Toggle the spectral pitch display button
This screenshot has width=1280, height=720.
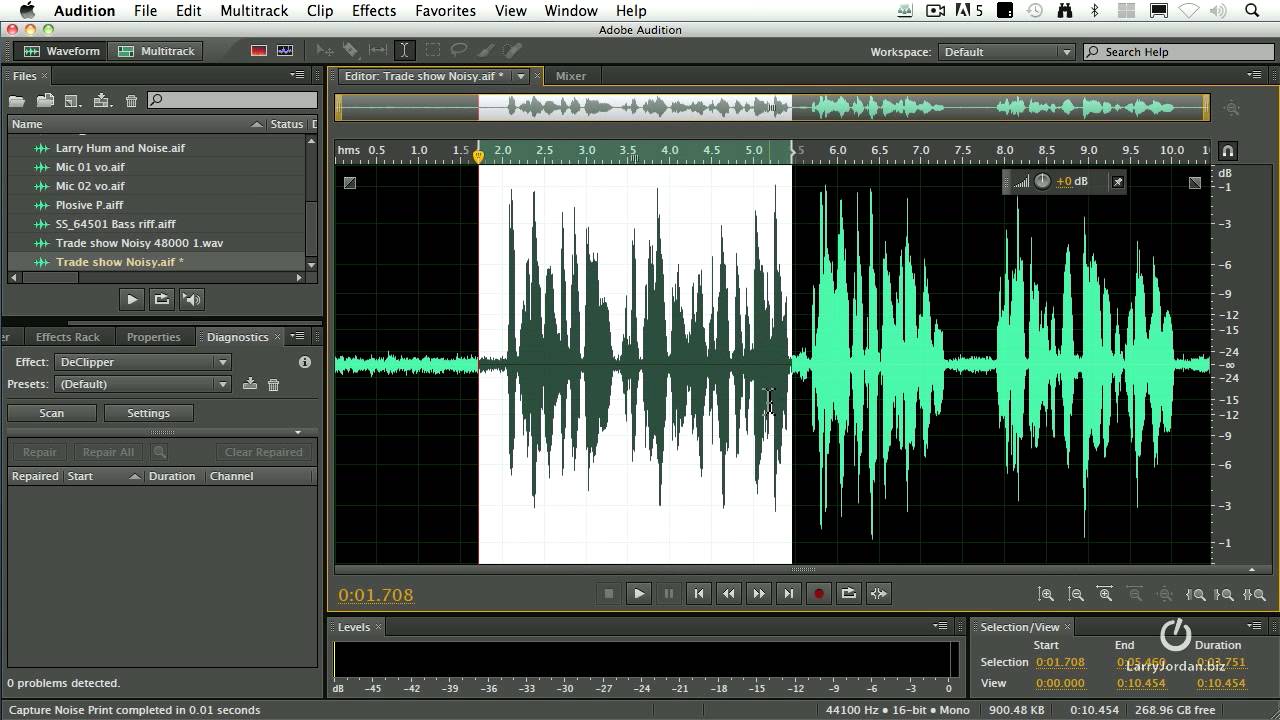[285, 51]
